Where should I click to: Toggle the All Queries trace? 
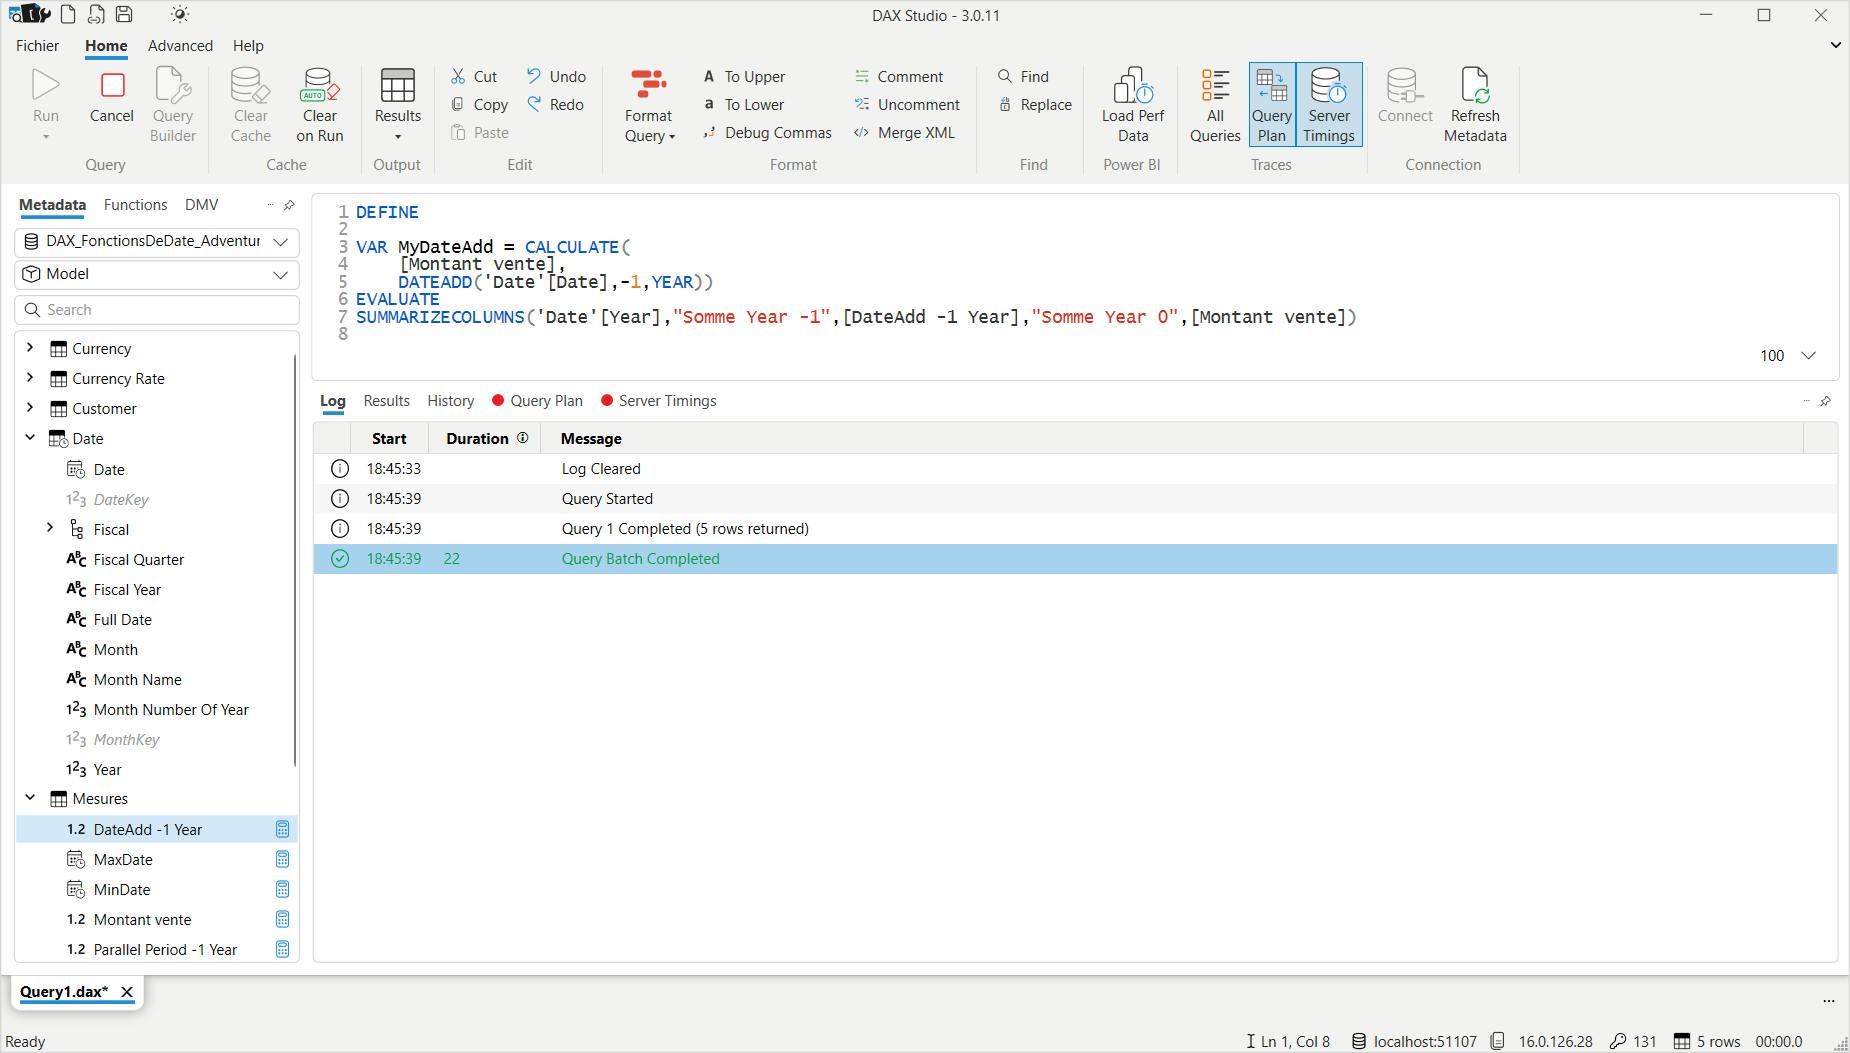point(1215,105)
